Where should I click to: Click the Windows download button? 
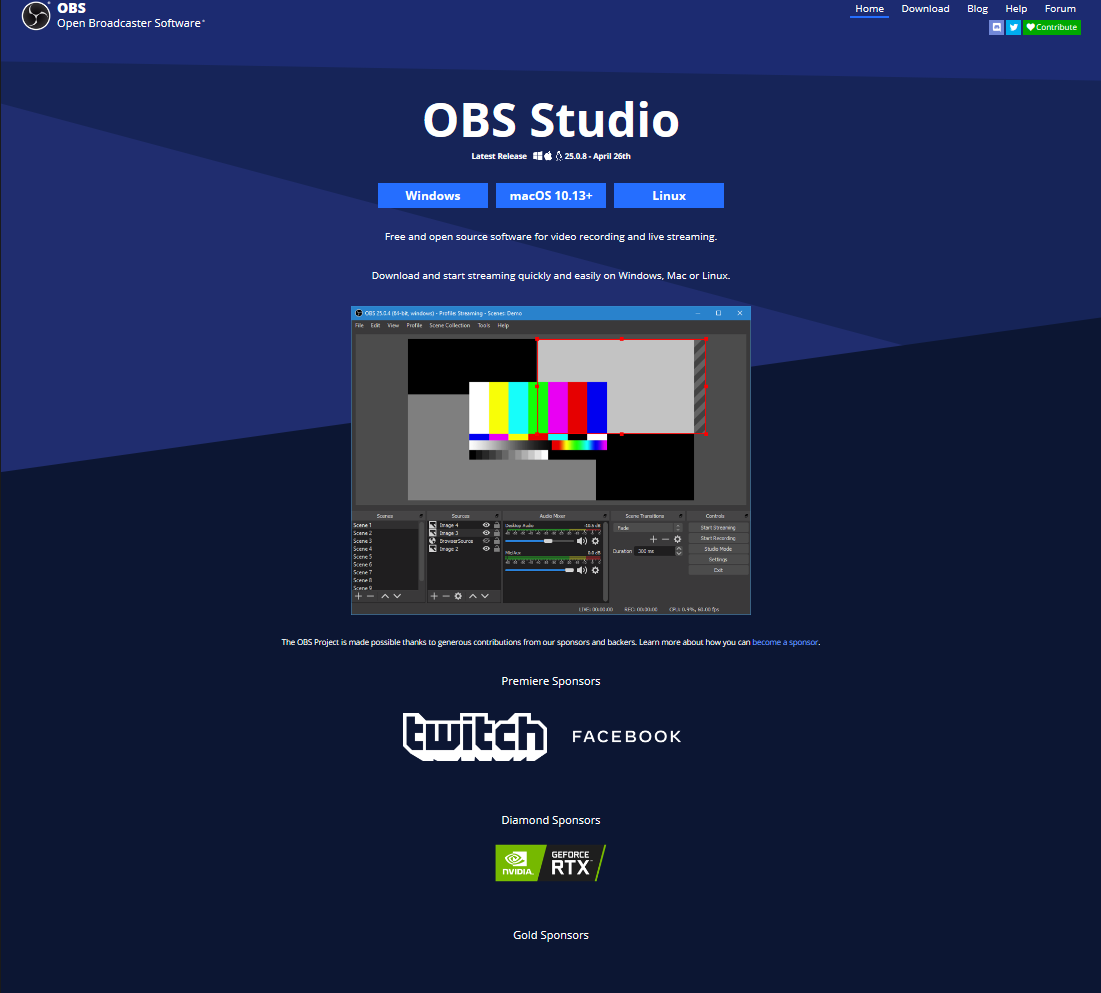point(433,196)
